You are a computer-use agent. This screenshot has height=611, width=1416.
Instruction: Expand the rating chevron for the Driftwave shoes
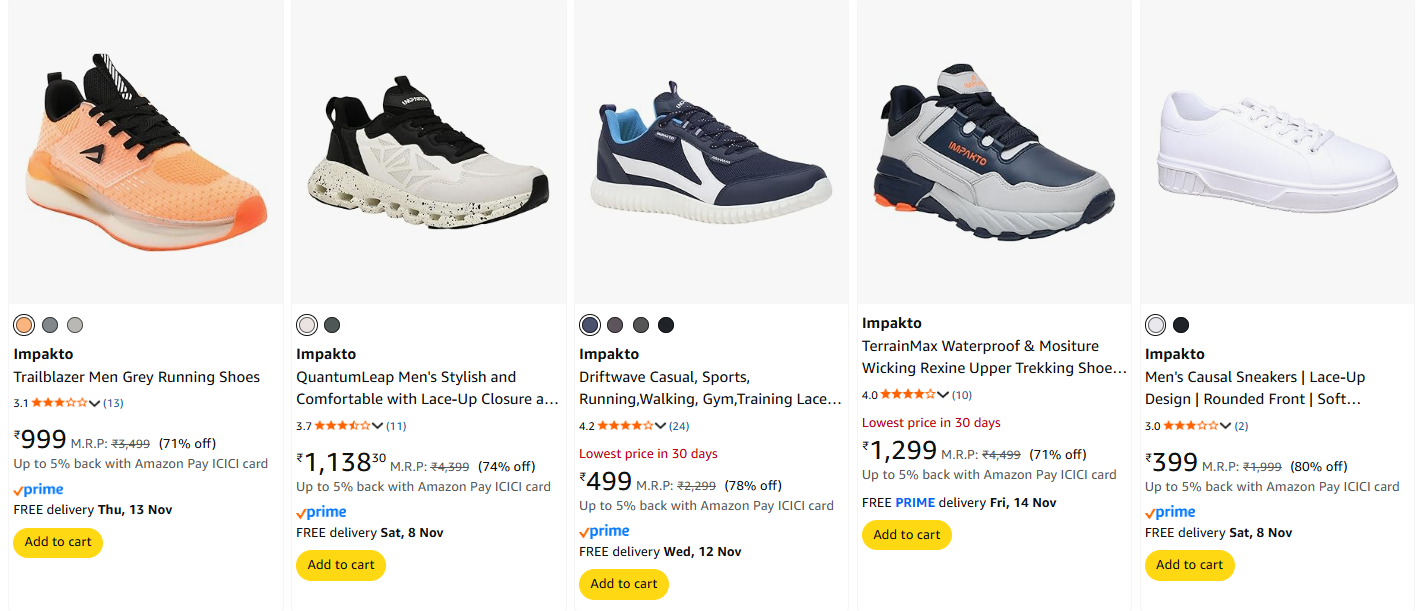tap(660, 427)
